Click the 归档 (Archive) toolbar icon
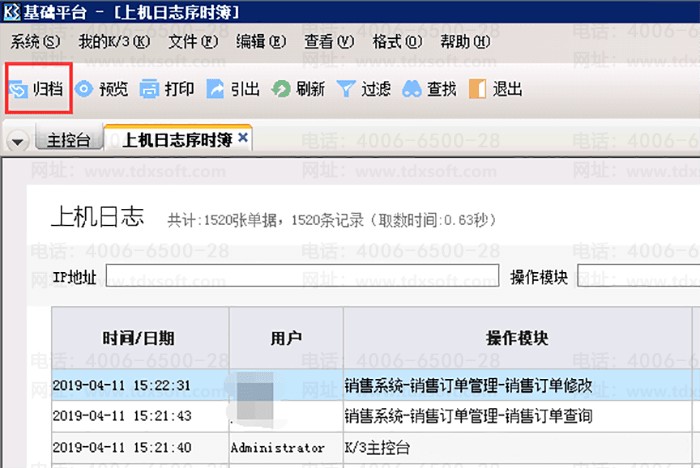 coord(19,90)
